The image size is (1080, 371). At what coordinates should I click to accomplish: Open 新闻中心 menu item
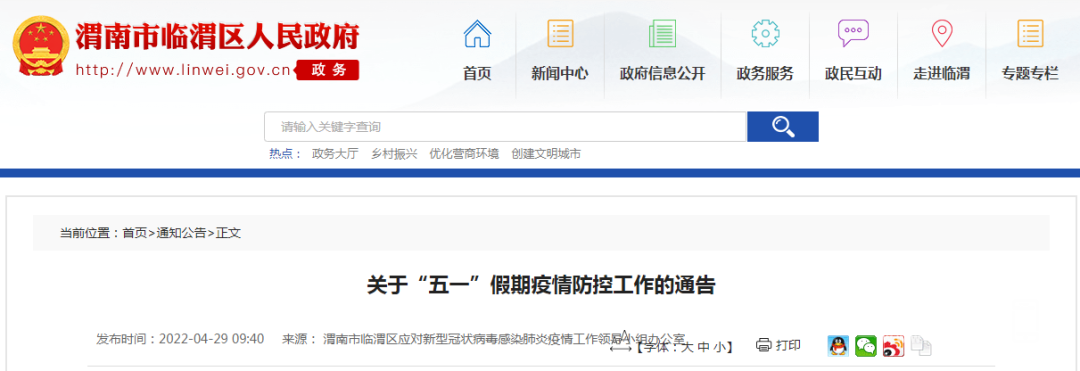coord(560,74)
